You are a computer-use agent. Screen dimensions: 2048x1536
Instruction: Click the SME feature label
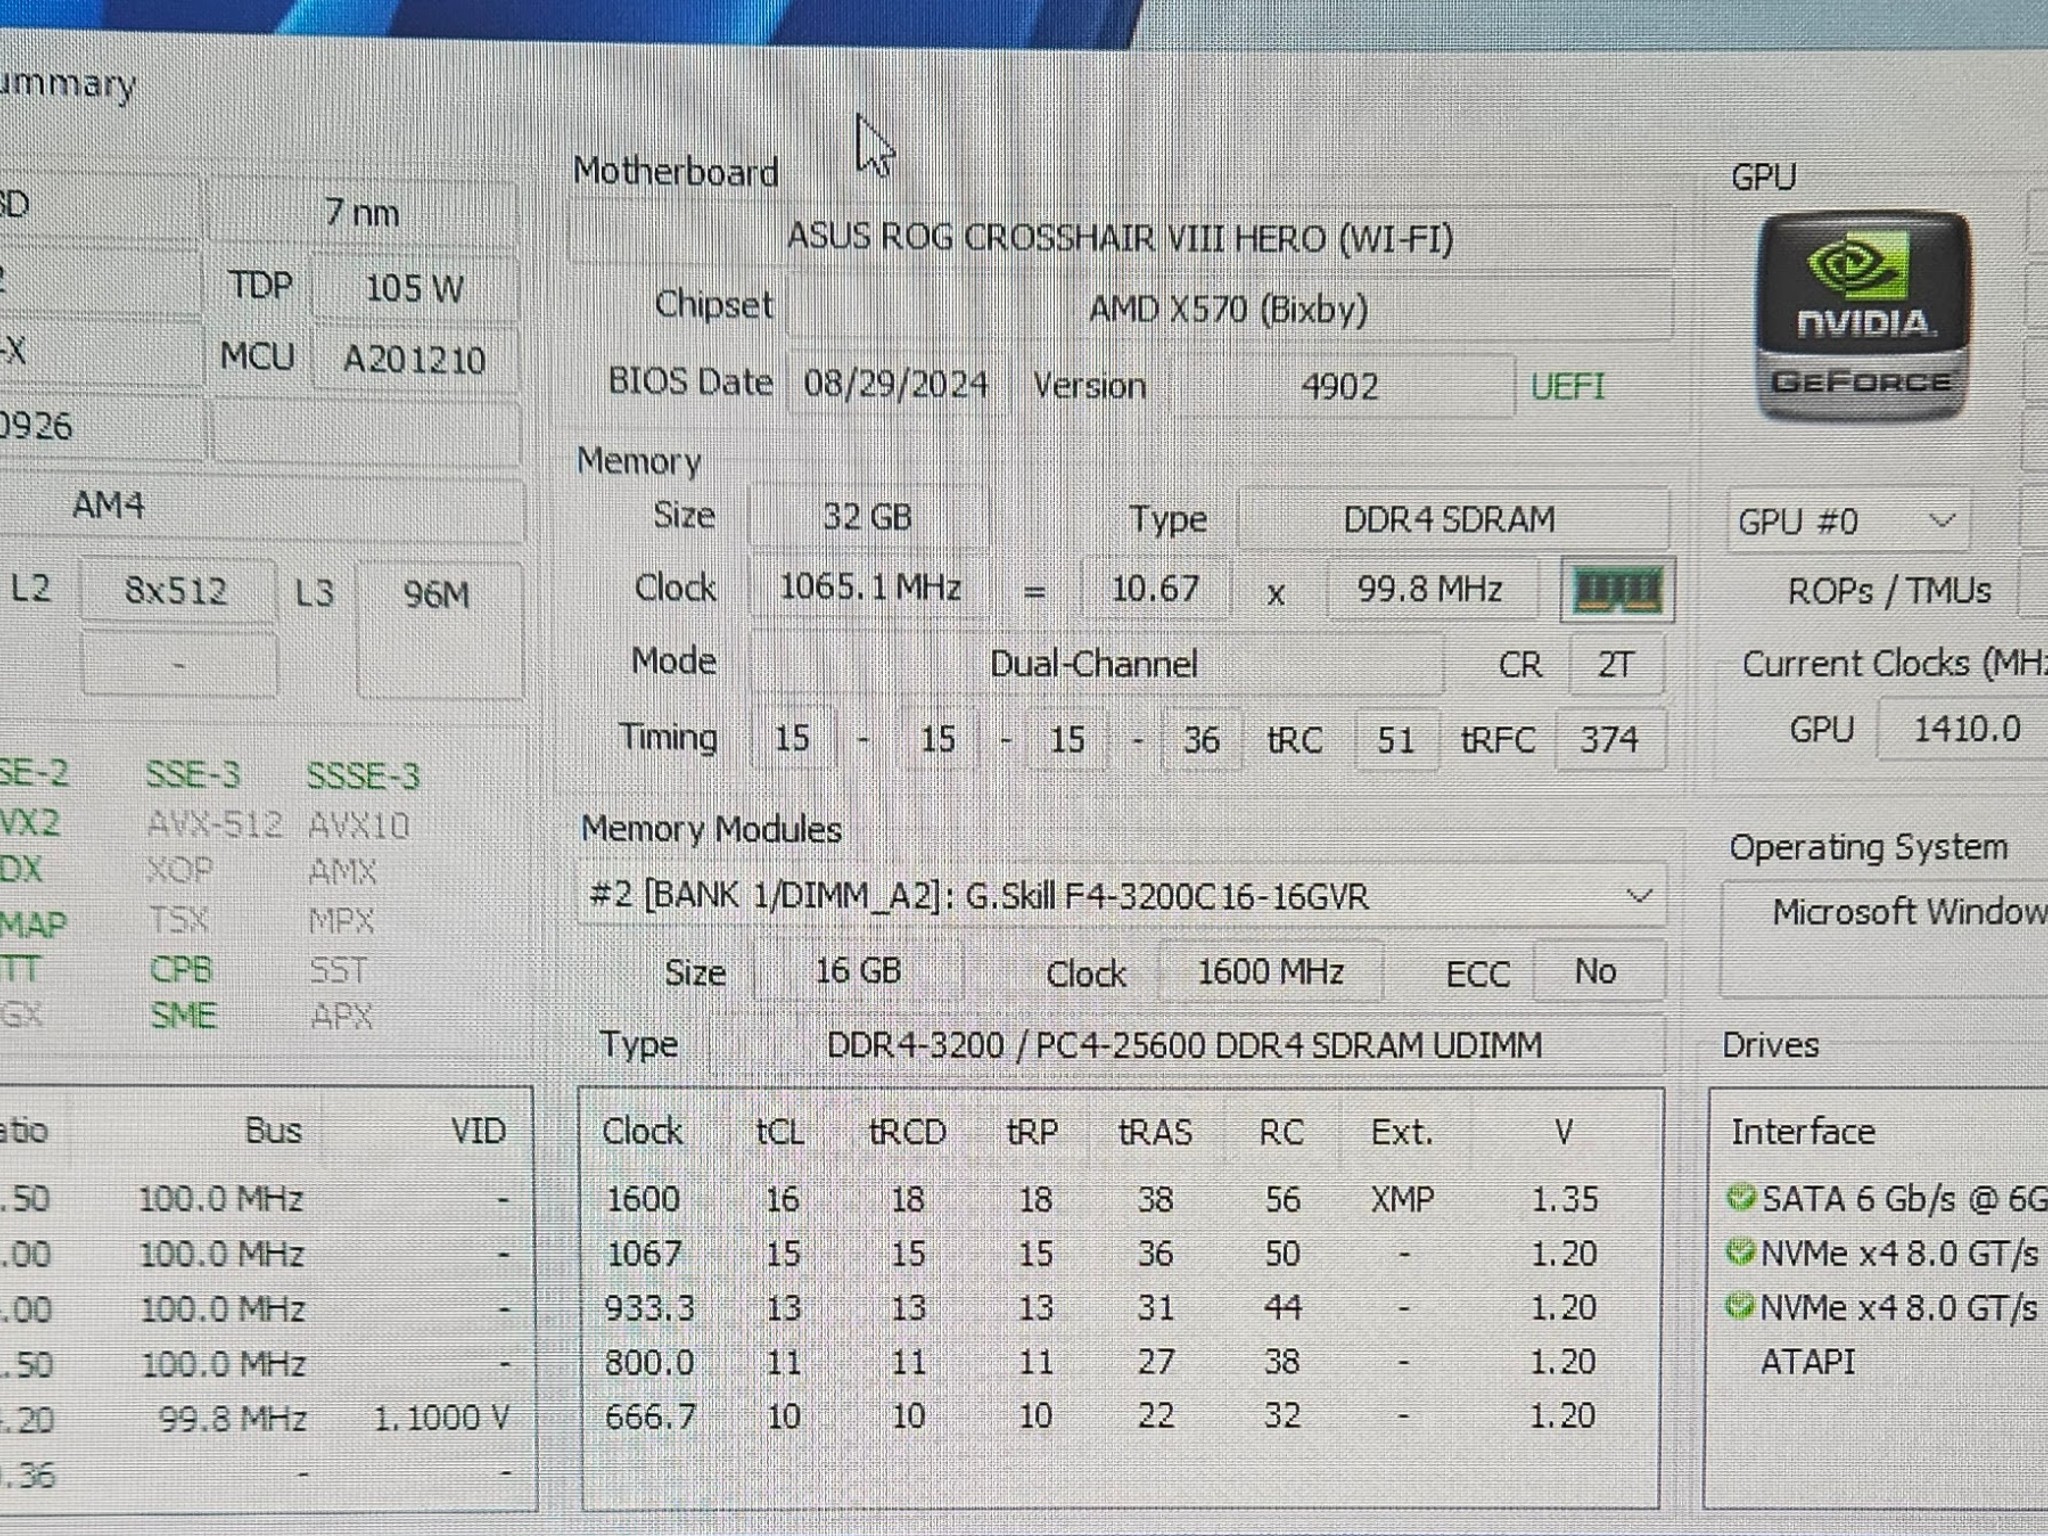click(183, 1016)
